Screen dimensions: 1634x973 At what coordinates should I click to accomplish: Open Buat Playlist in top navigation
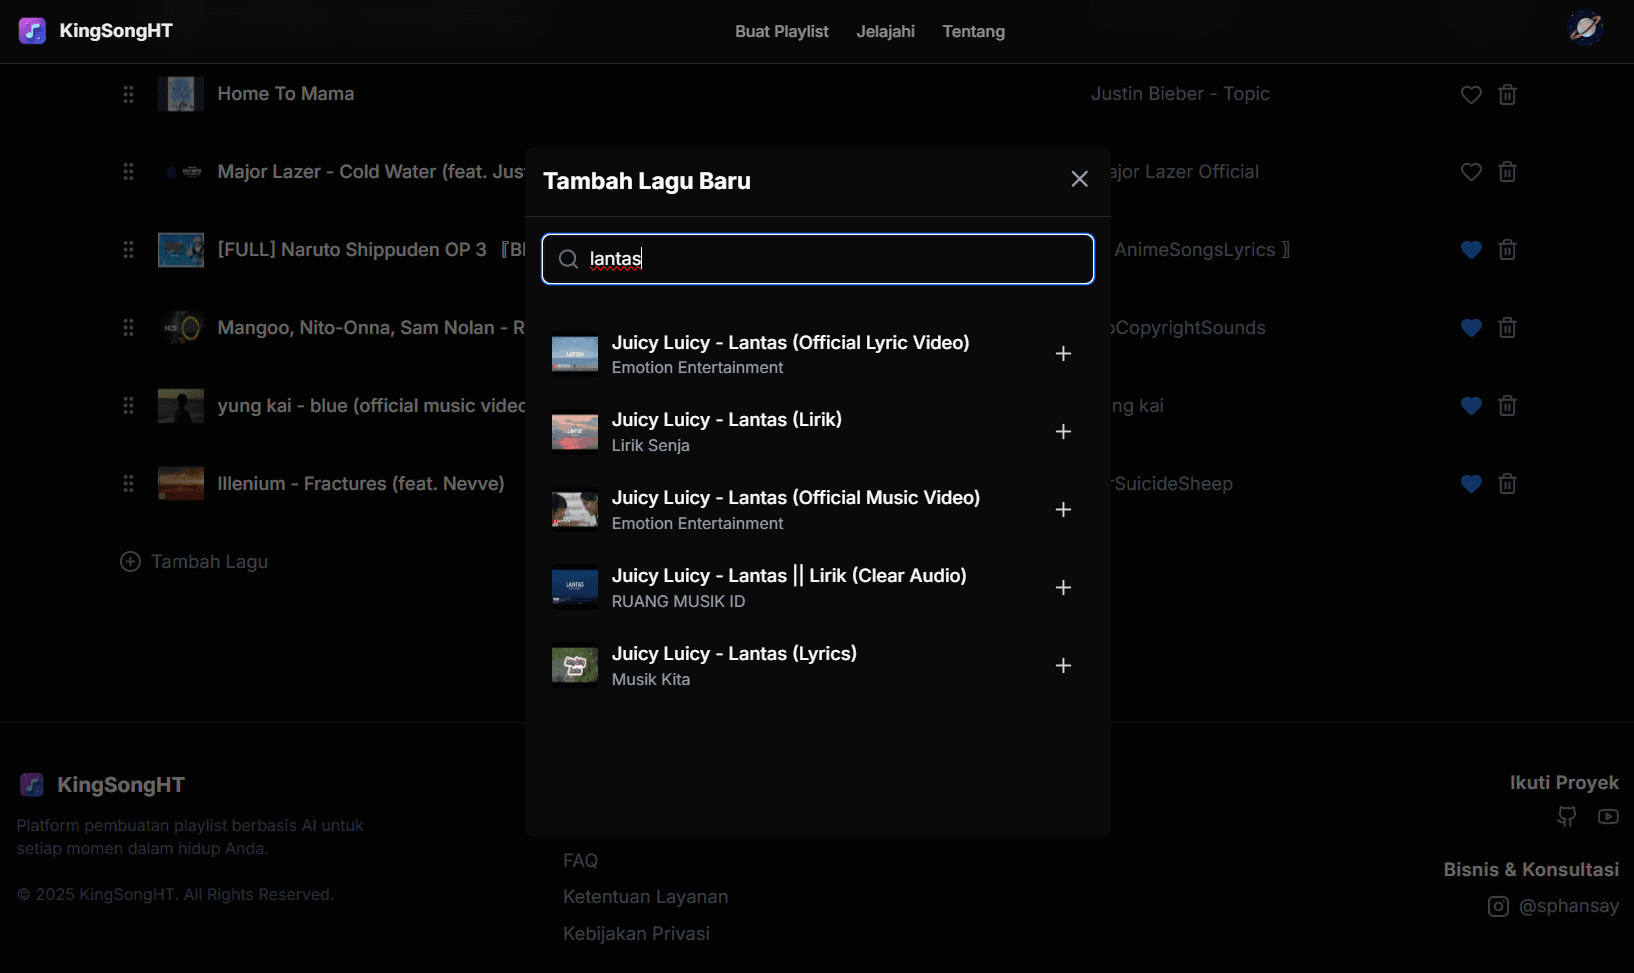pyautogui.click(x=781, y=32)
